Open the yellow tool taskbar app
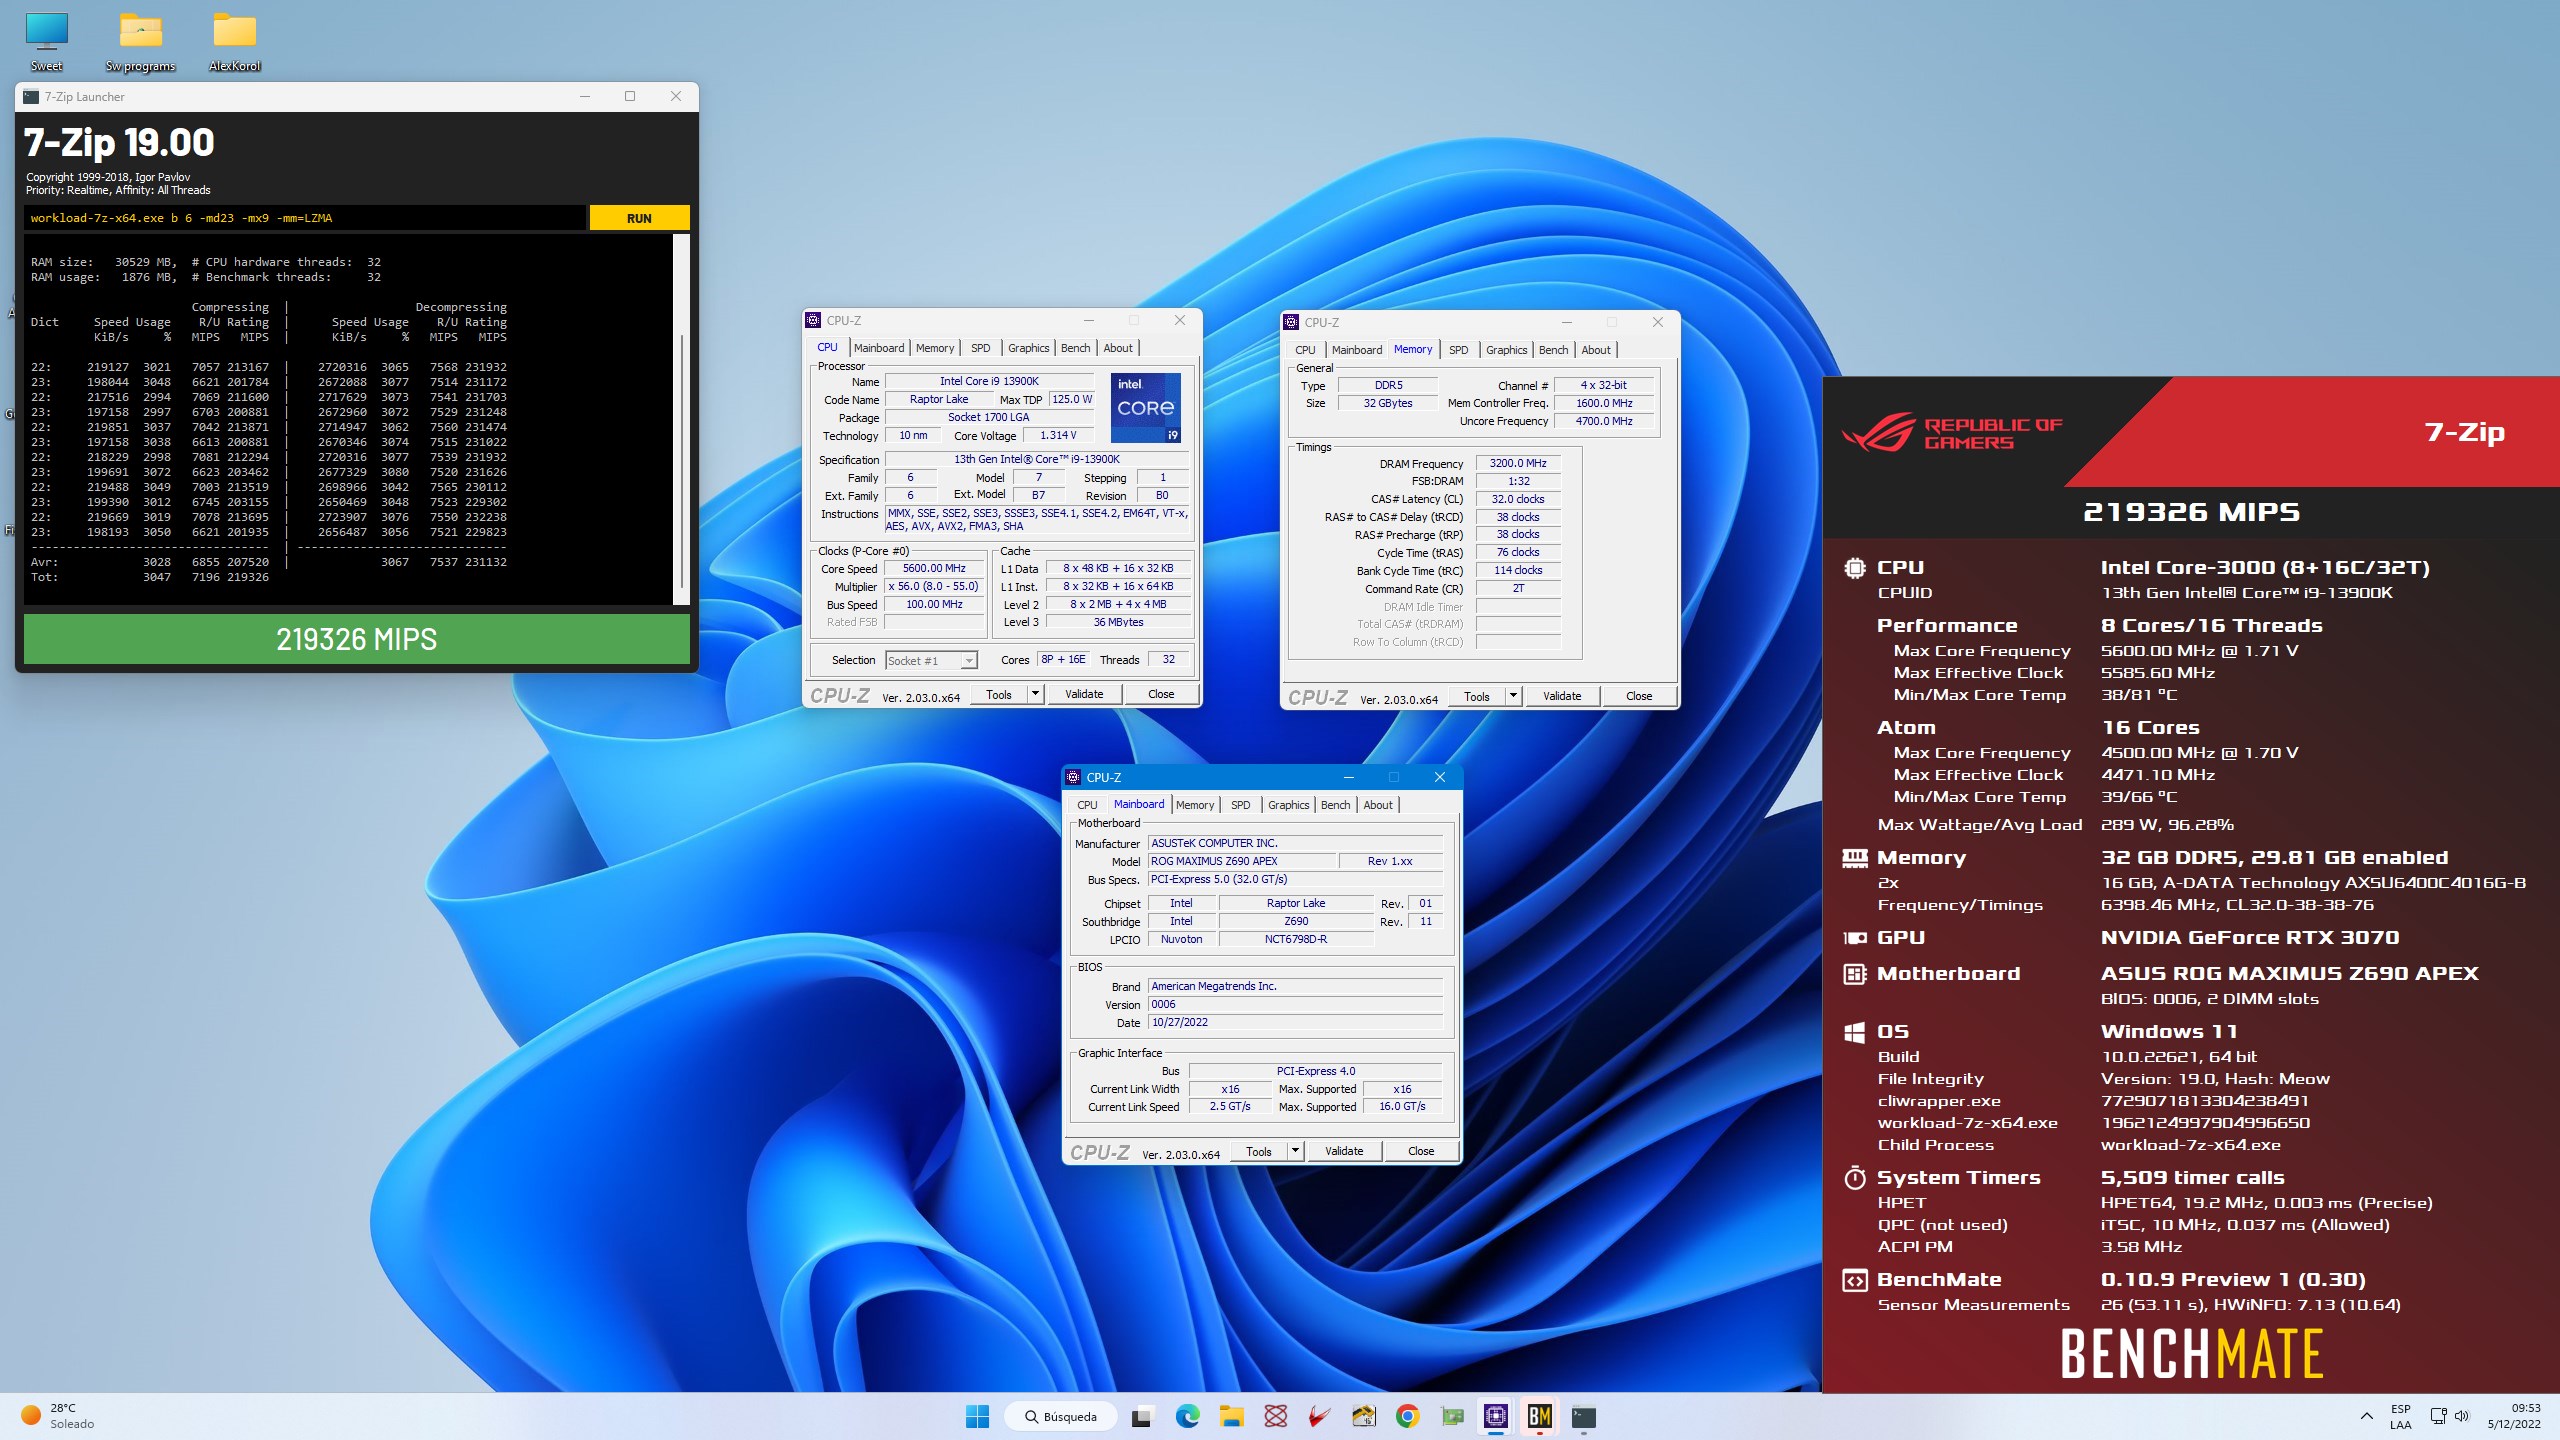2560x1440 pixels. pyautogui.click(x=1363, y=1416)
